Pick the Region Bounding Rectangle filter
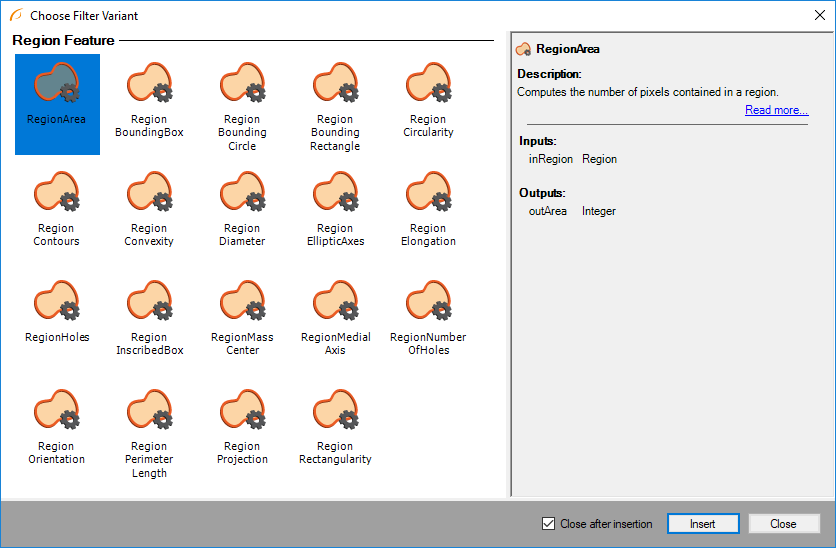836x548 pixels. pos(335,83)
